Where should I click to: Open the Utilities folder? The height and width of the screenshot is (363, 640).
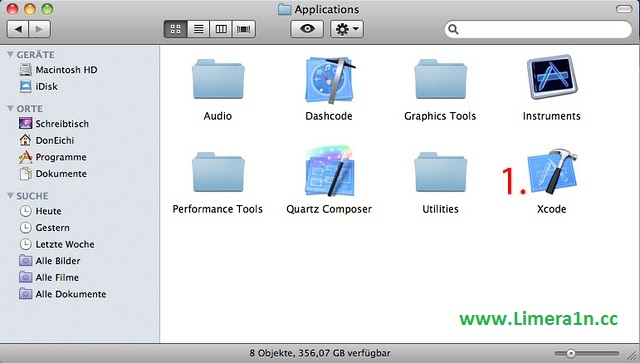point(440,172)
